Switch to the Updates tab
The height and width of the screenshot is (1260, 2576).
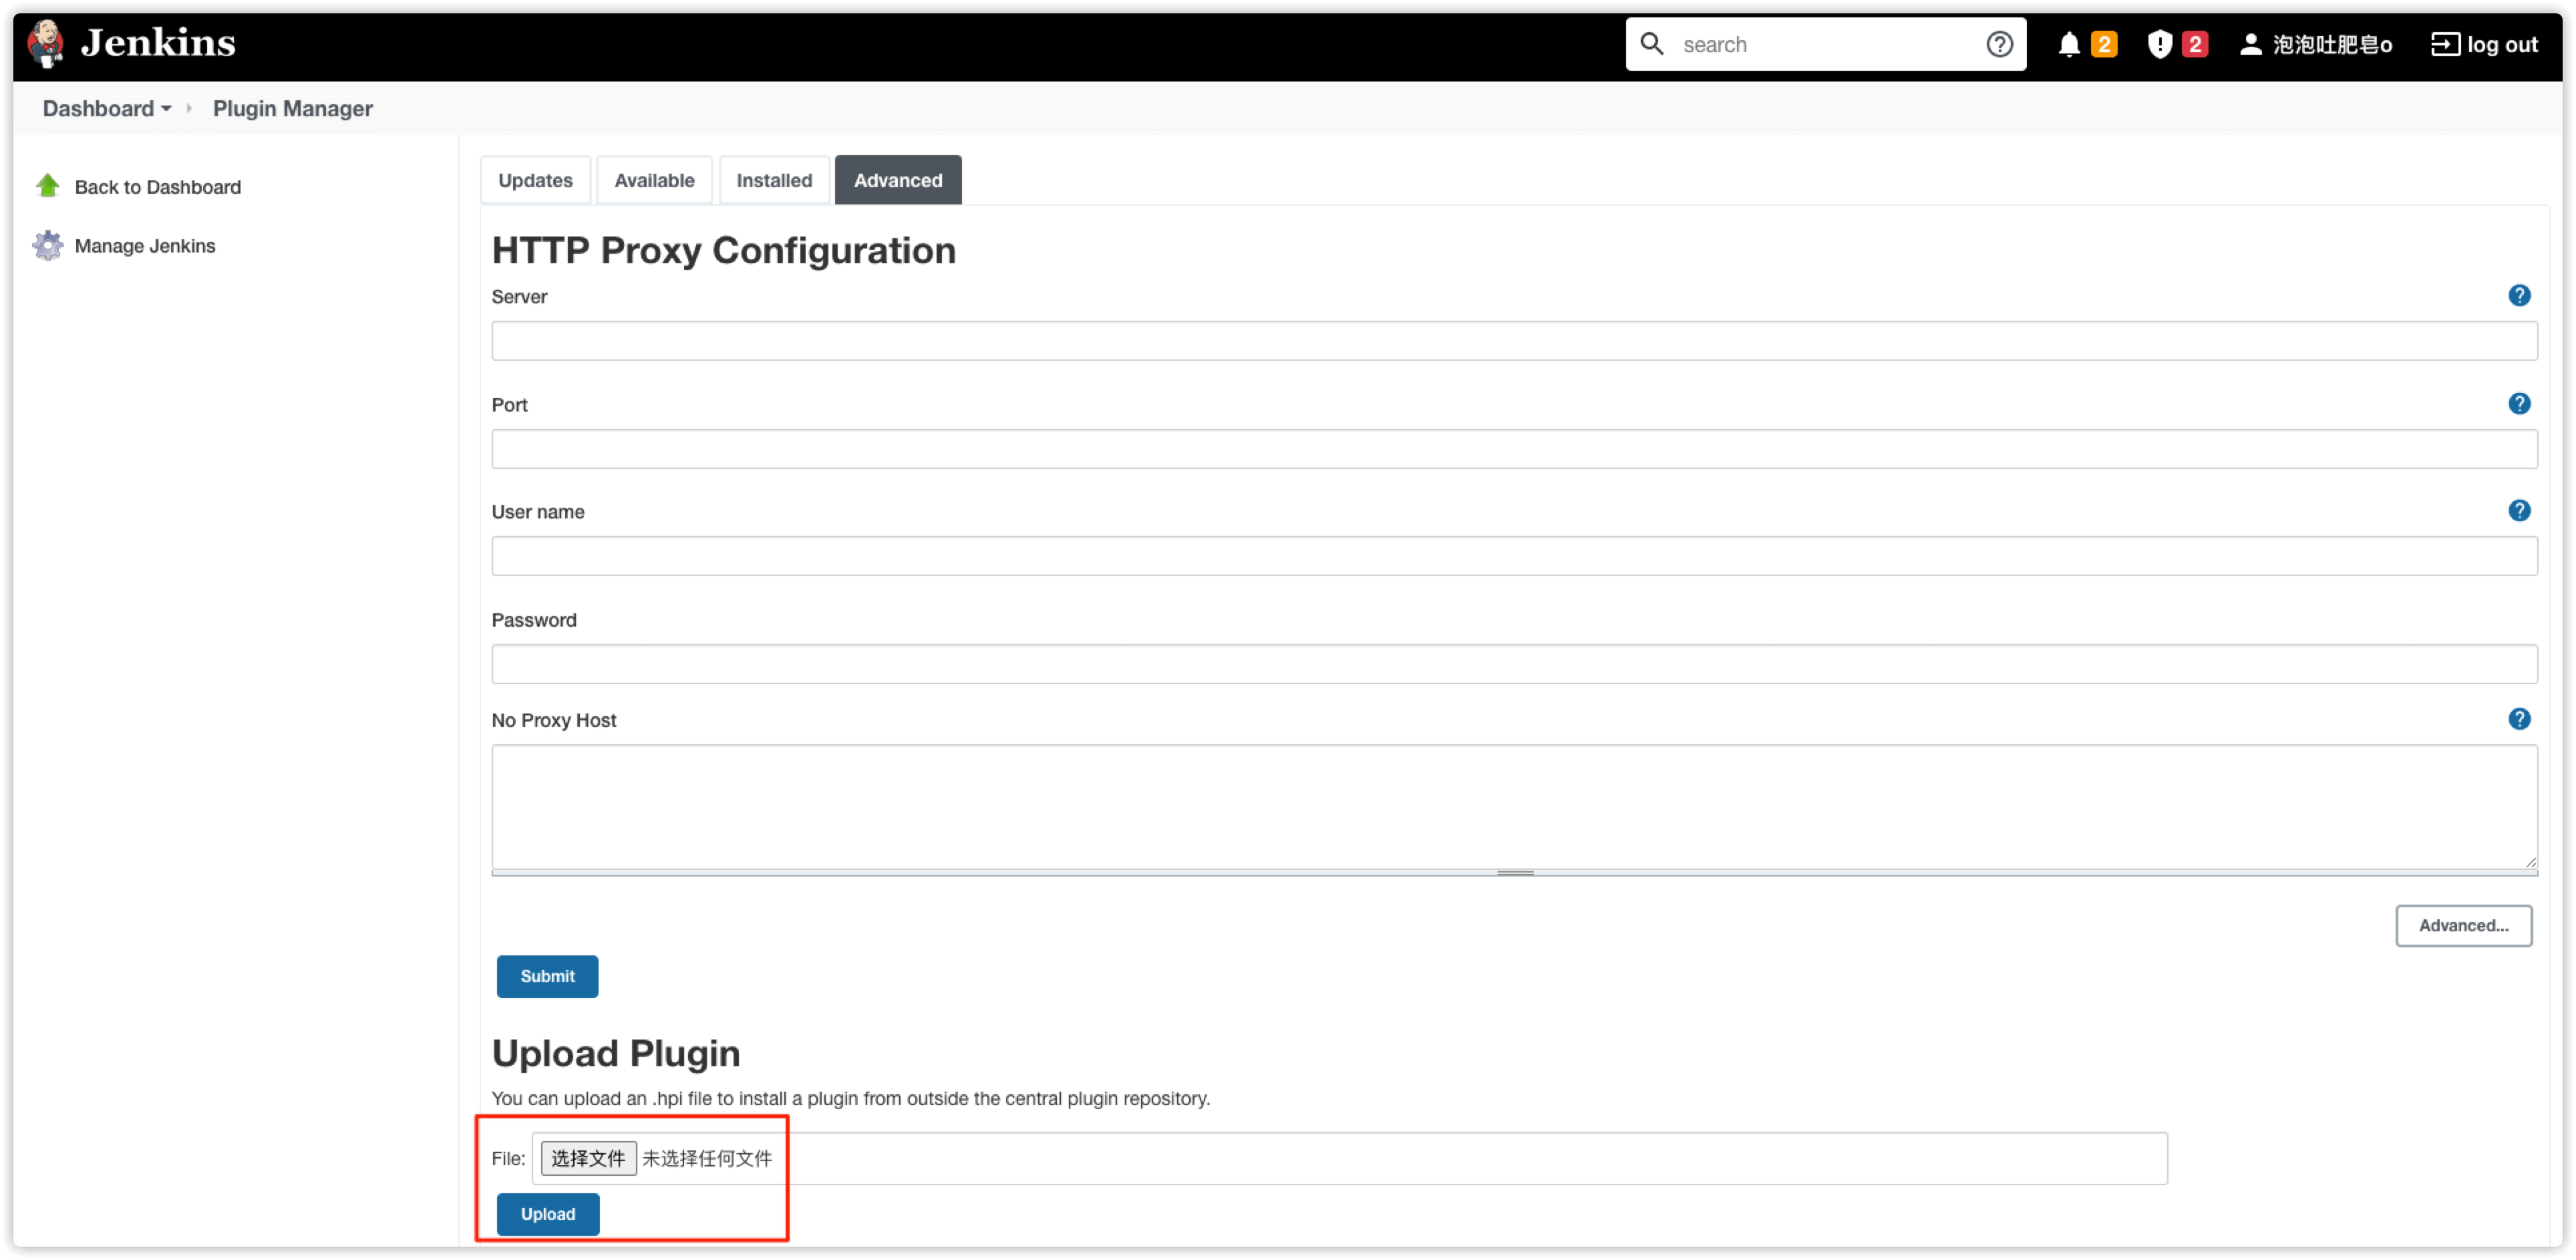[536, 180]
